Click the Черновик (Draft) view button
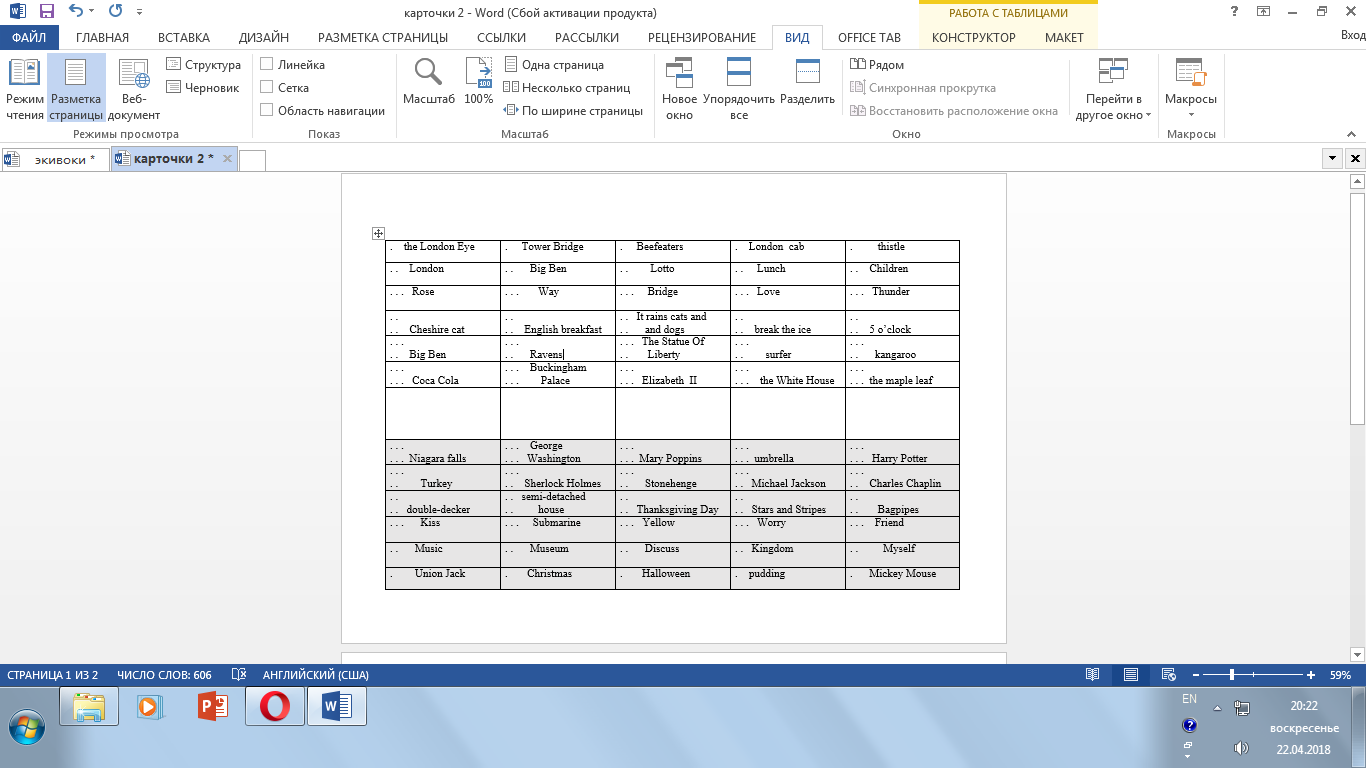1366x768 pixels. pyautogui.click(x=203, y=88)
